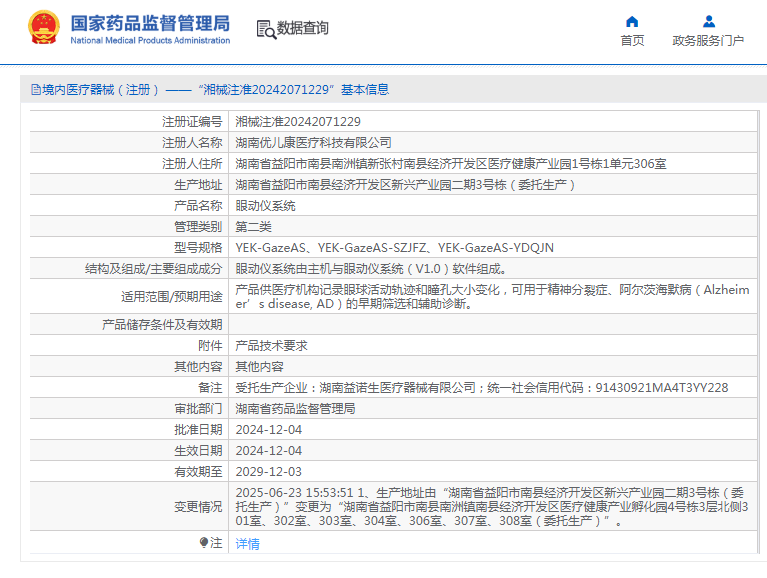Click 国家药品监督管理局 site title
The image size is (767, 578).
150,23
